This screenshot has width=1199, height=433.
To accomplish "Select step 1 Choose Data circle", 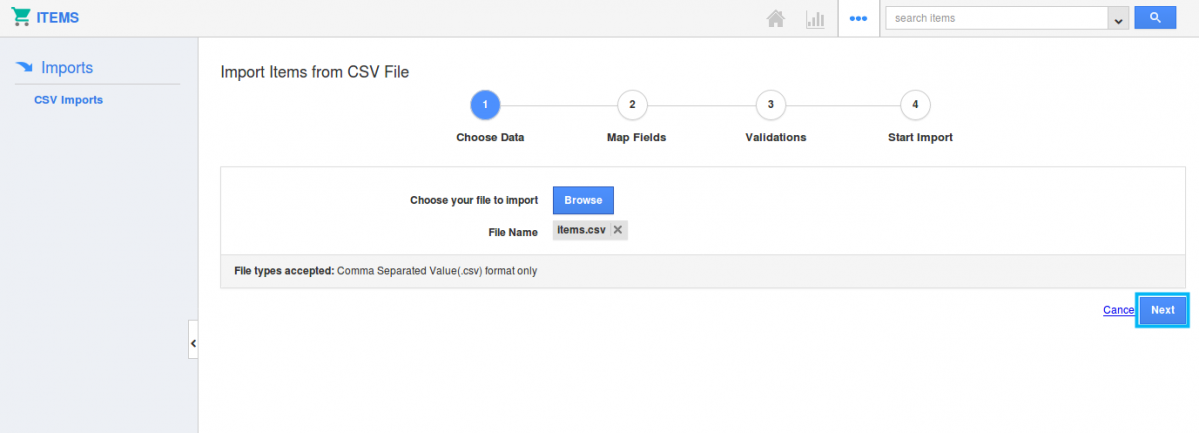I will tap(485, 104).
